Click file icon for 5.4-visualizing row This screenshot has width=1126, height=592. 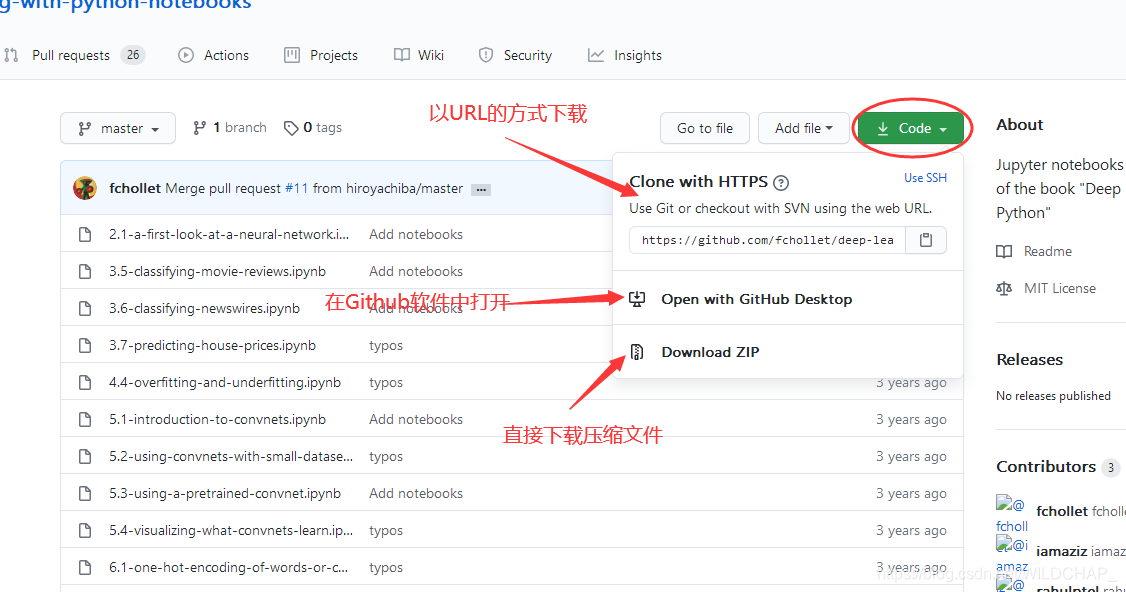tap(85, 530)
